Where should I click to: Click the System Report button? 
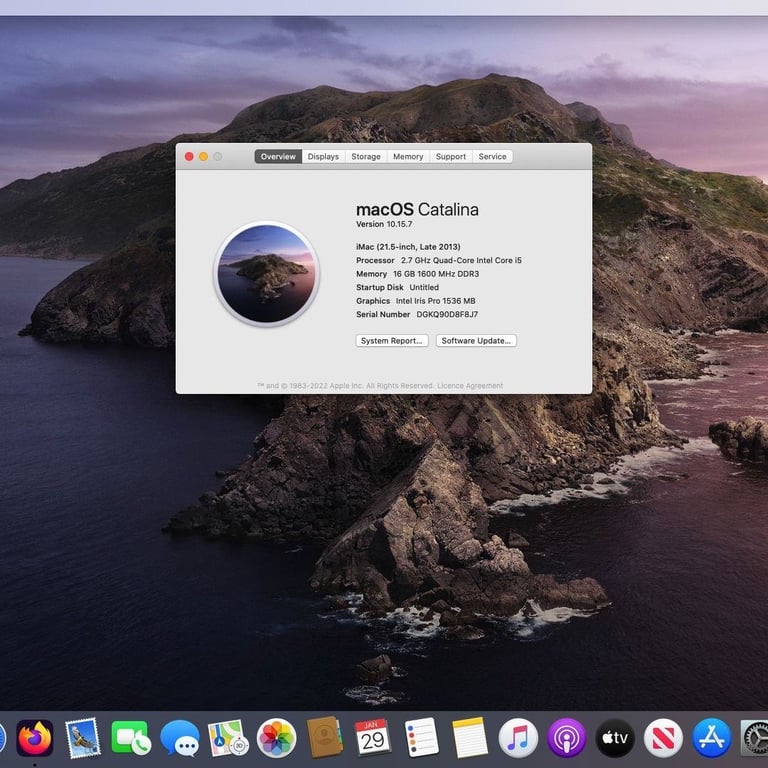392,341
